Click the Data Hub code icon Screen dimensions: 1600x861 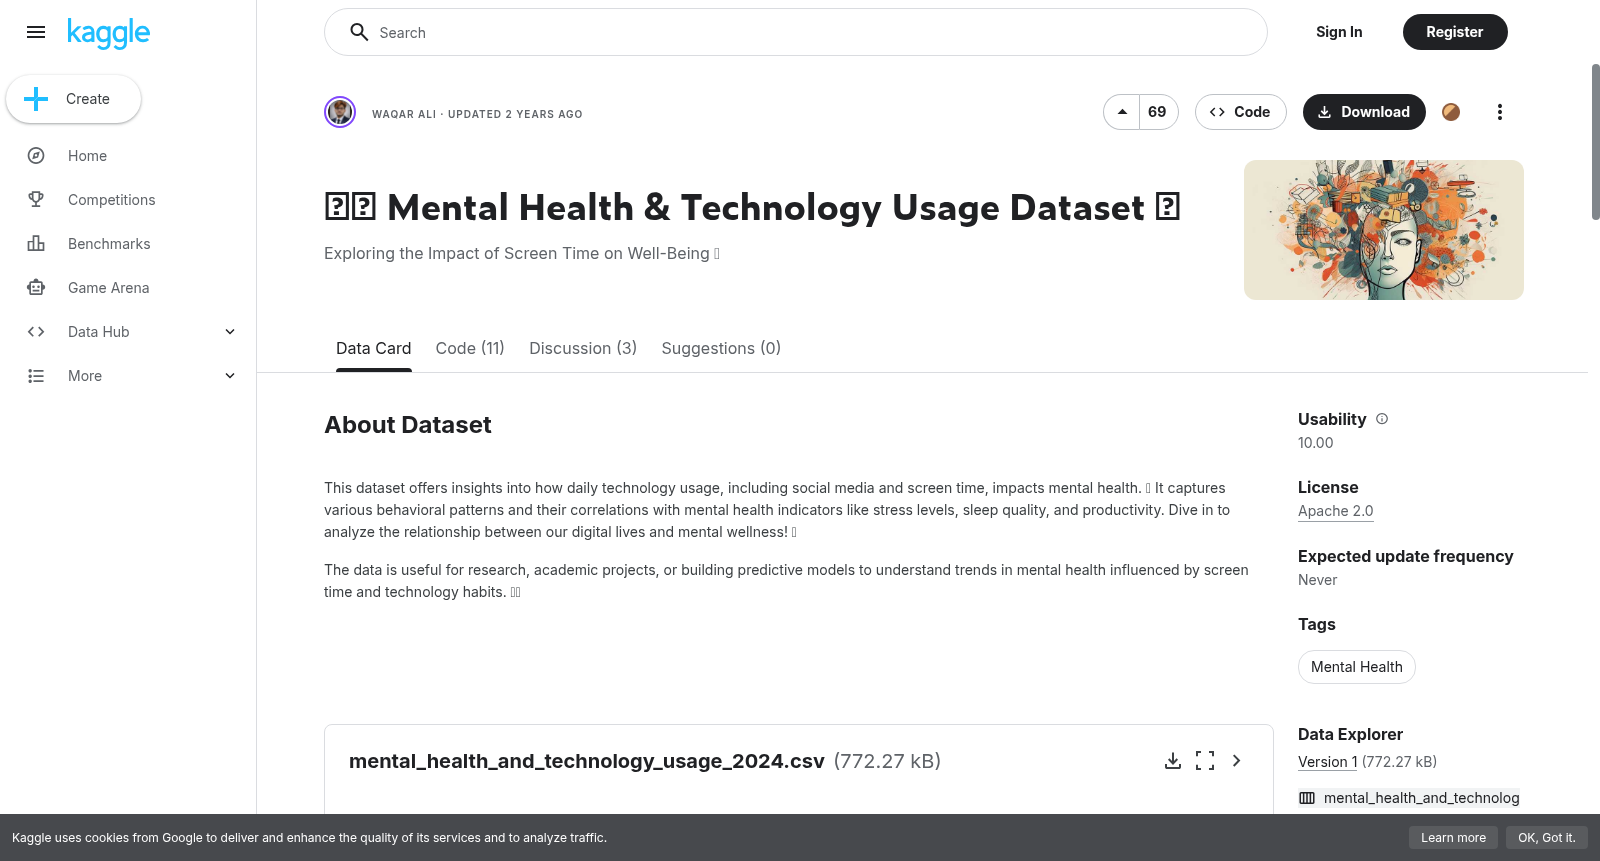coord(36,332)
